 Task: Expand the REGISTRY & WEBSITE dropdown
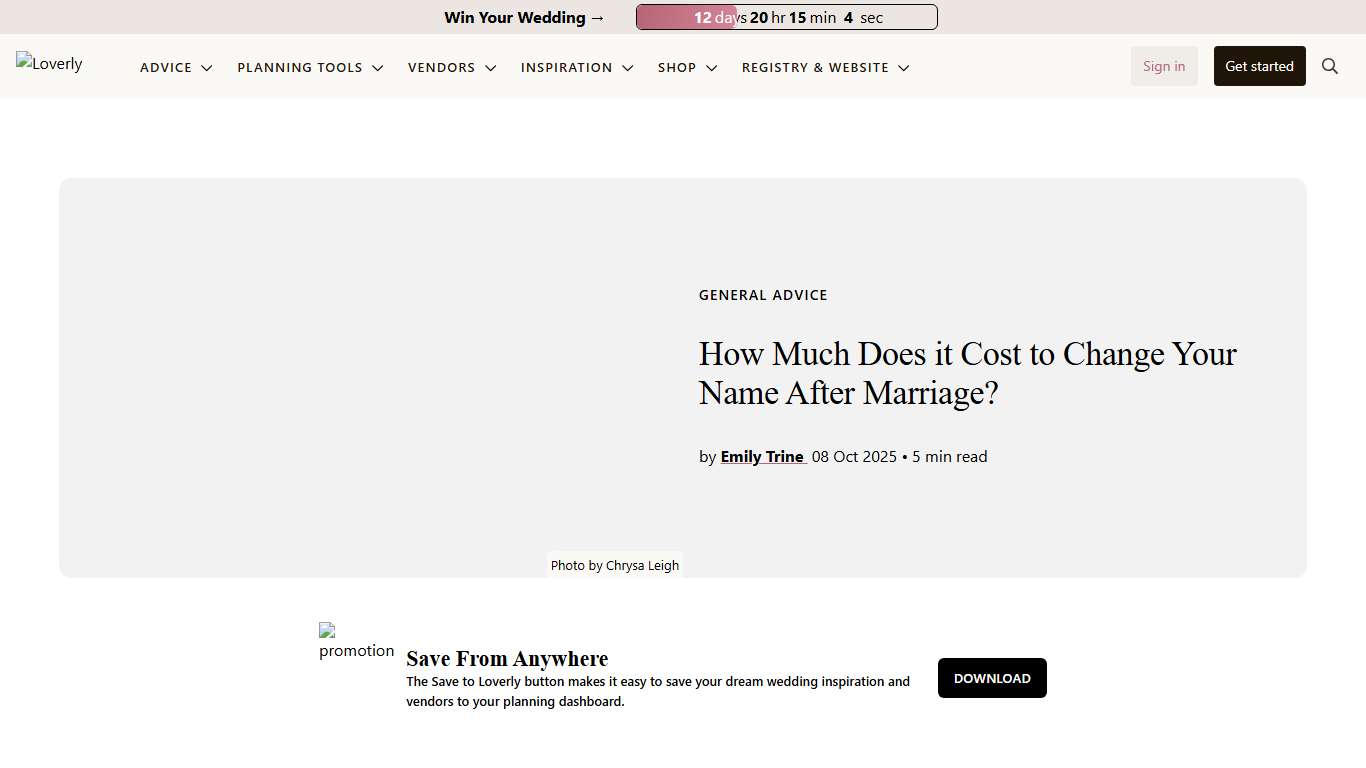[904, 68]
